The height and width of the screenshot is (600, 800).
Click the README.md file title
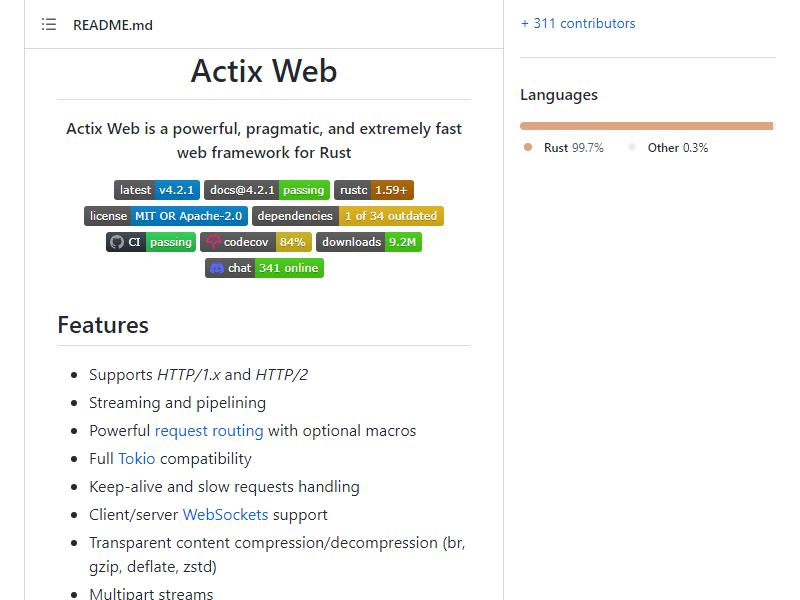(113, 25)
